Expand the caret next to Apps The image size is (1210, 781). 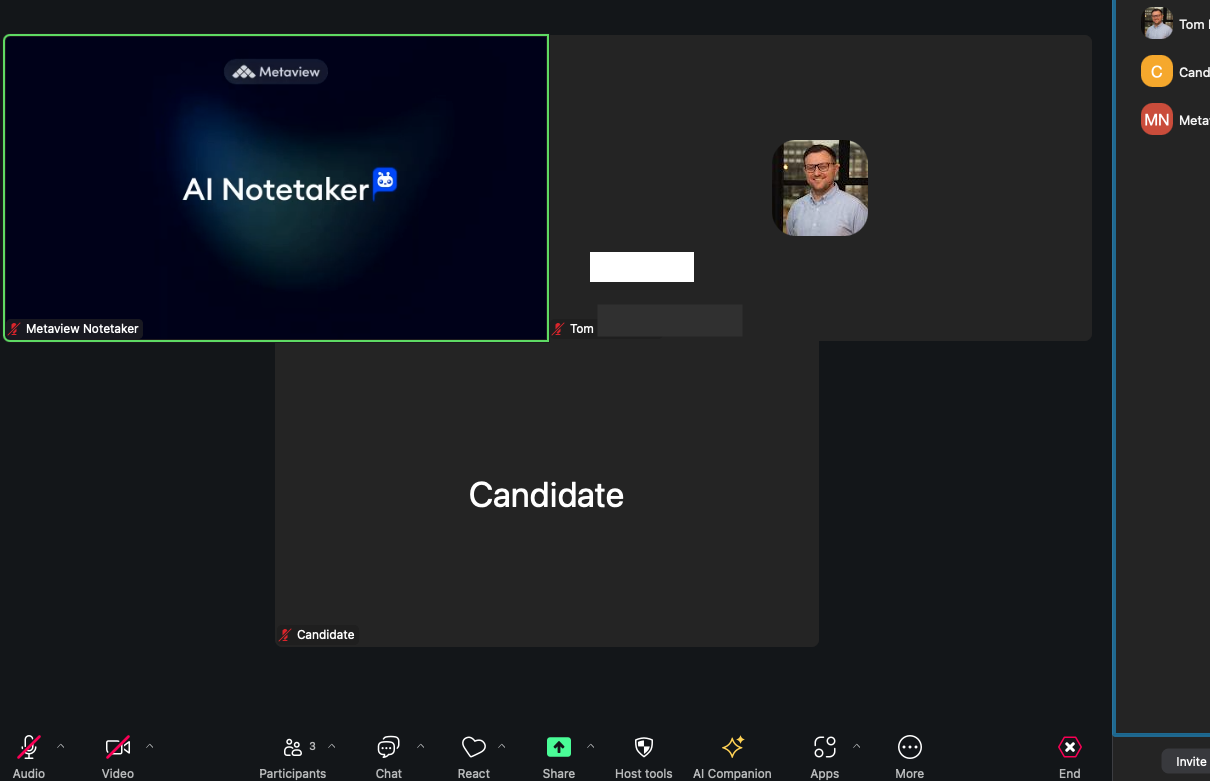[856, 746]
